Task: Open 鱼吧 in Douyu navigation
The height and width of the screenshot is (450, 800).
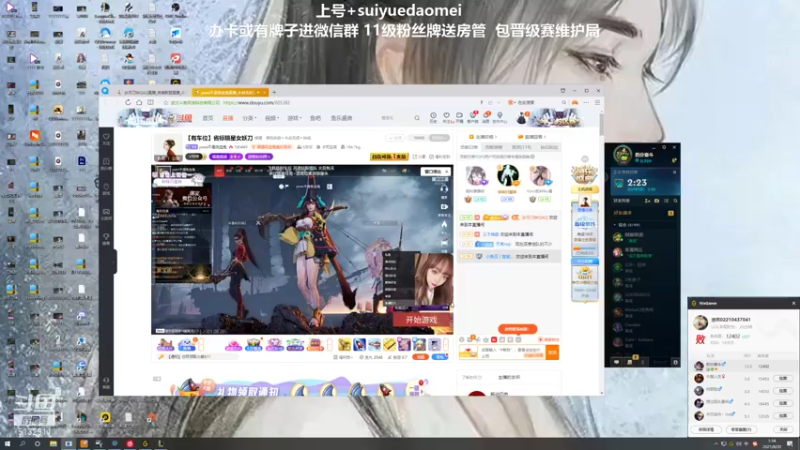Action: (315, 118)
